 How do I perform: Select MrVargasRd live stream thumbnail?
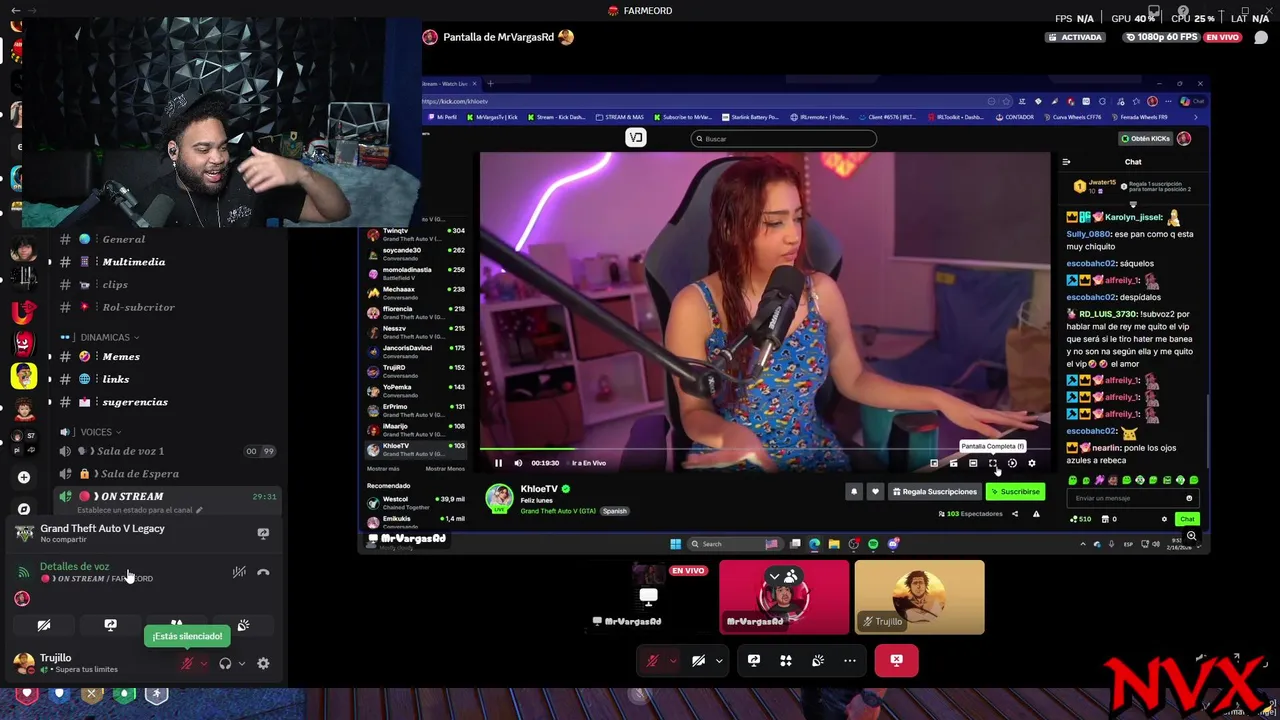(648, 597)
